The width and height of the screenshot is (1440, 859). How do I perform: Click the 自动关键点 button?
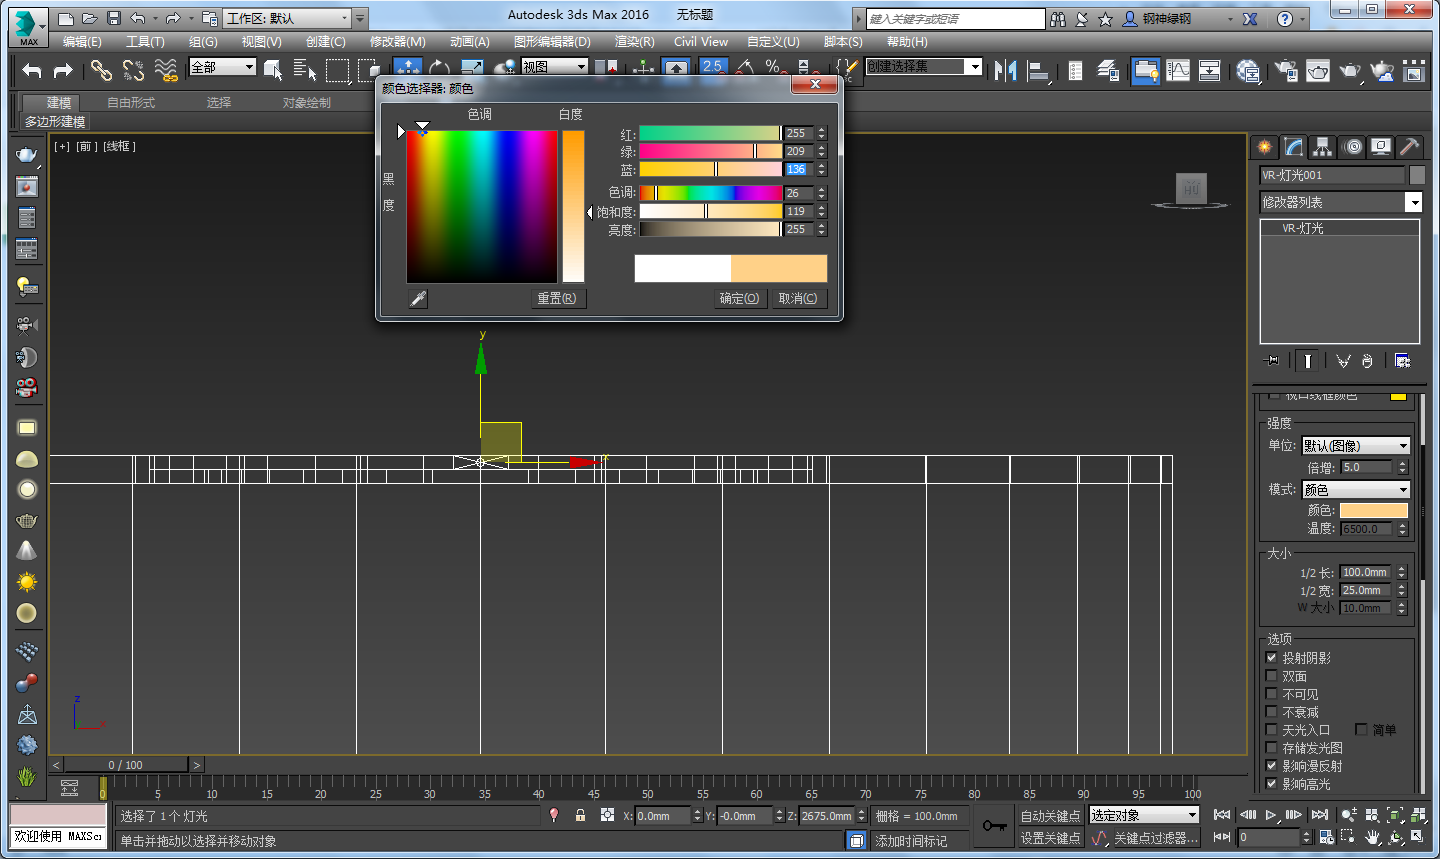tap(1050, 816)
